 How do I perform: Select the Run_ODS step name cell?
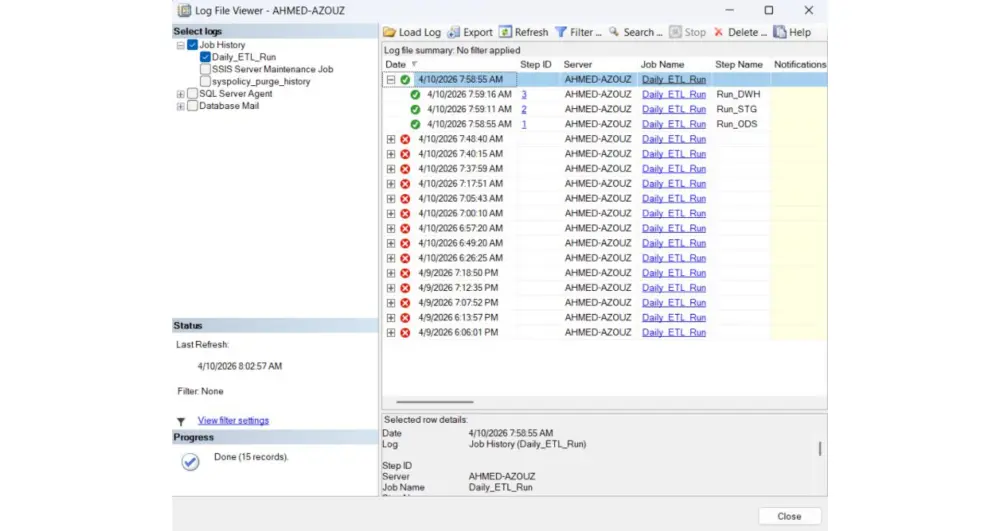737,124
